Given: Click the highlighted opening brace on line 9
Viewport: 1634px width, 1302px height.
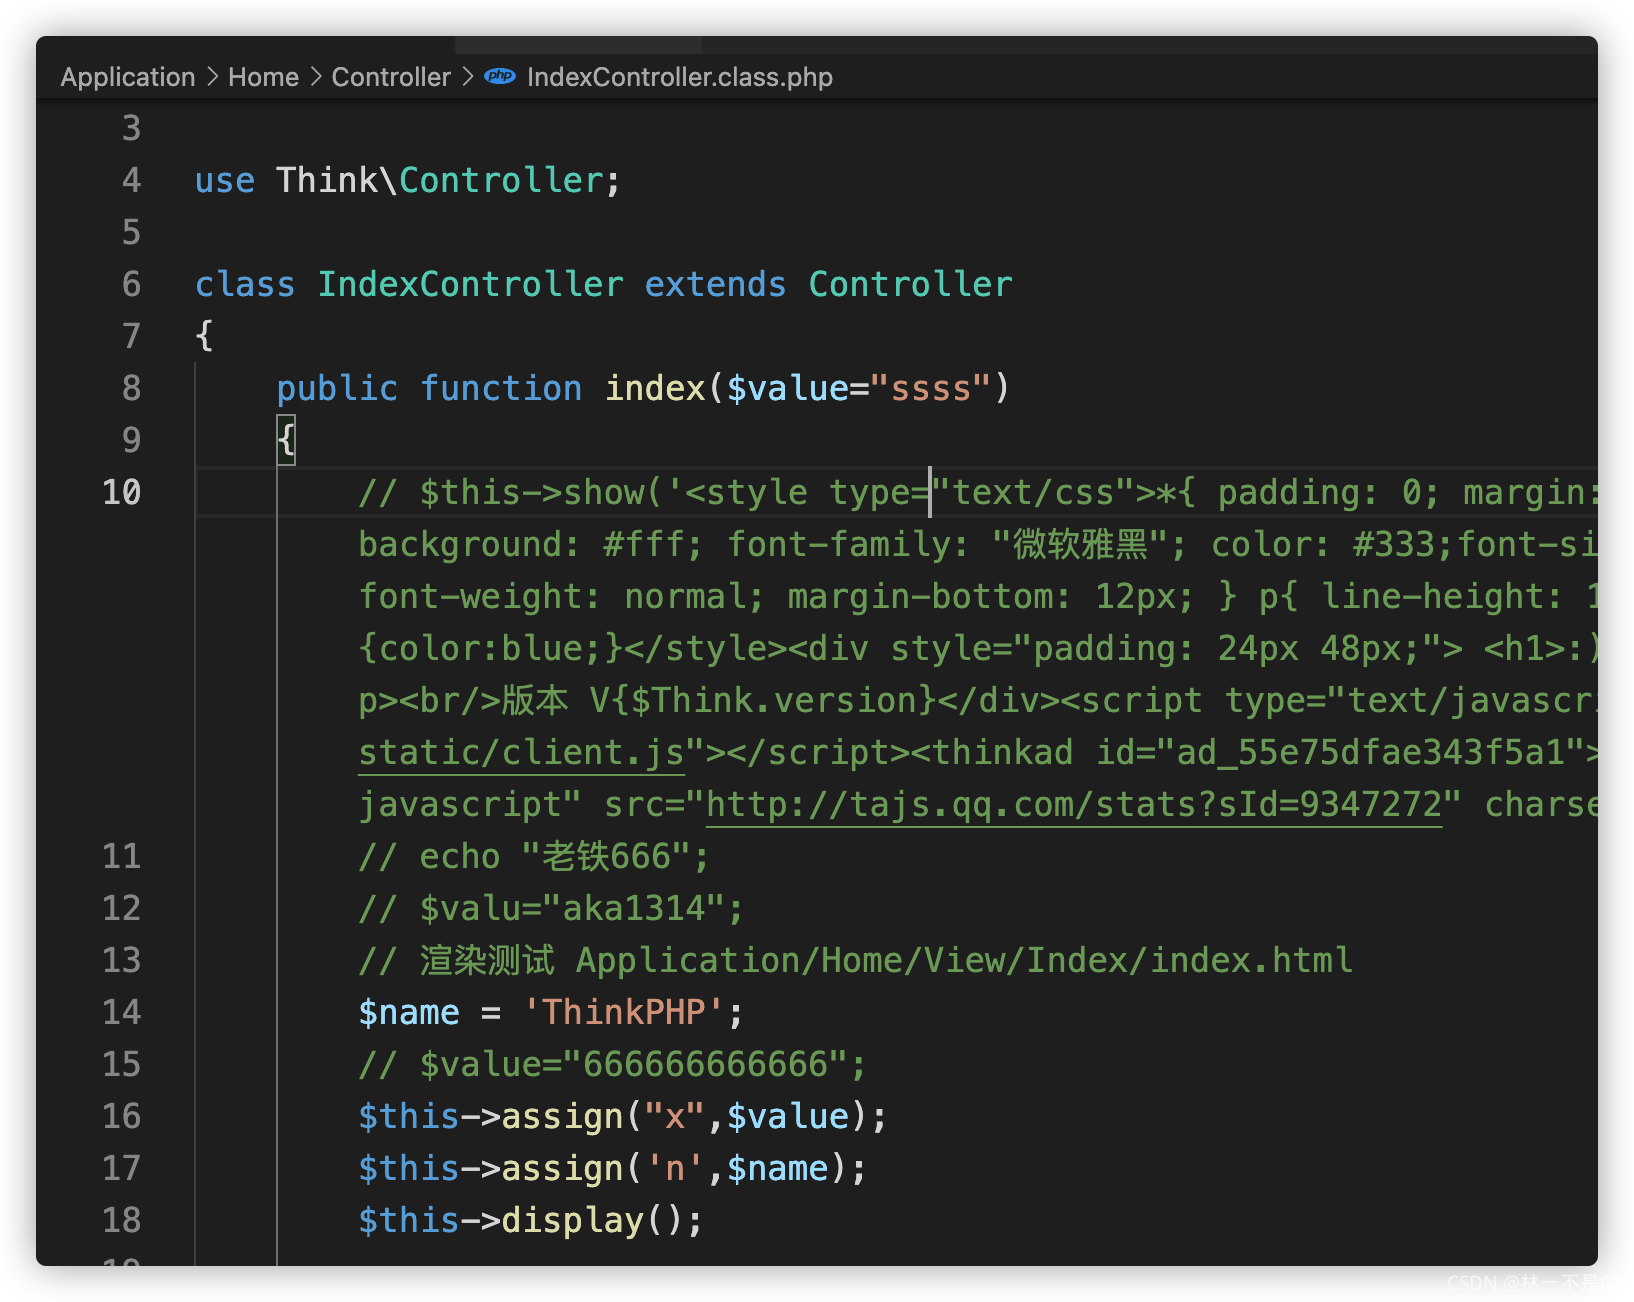Looking at the screenshot, I should pyautogui.click(x=286, y=440).
